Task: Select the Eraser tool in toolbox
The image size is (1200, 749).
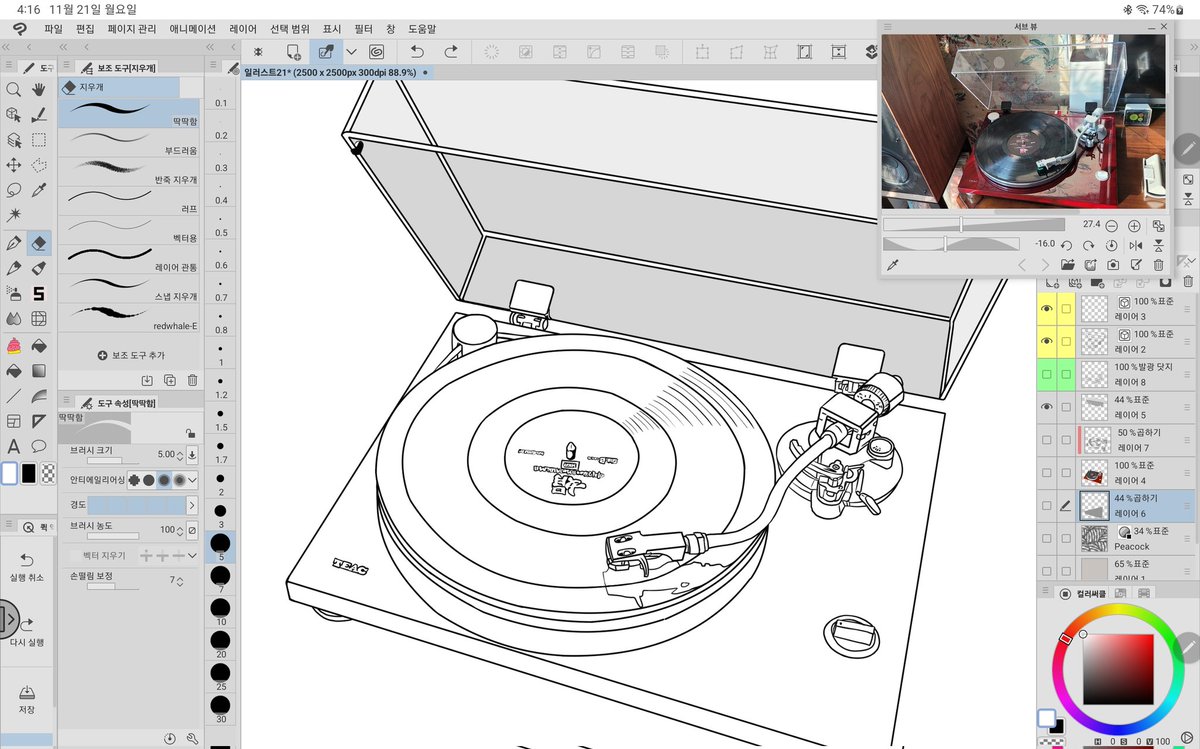Action: point(39,242)
